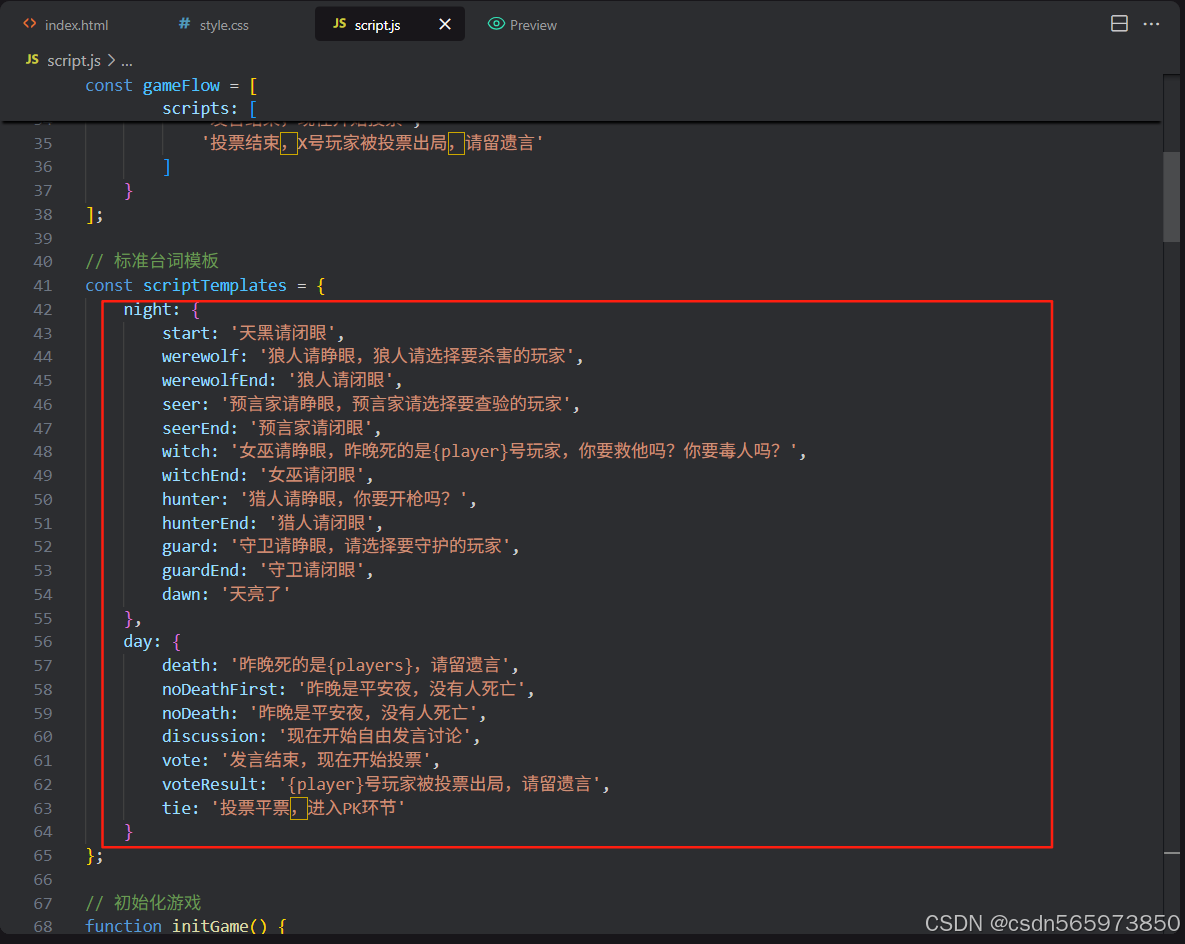
Task: Click the 'noDeath:' key on line 59
Action: tap(200, 713)
